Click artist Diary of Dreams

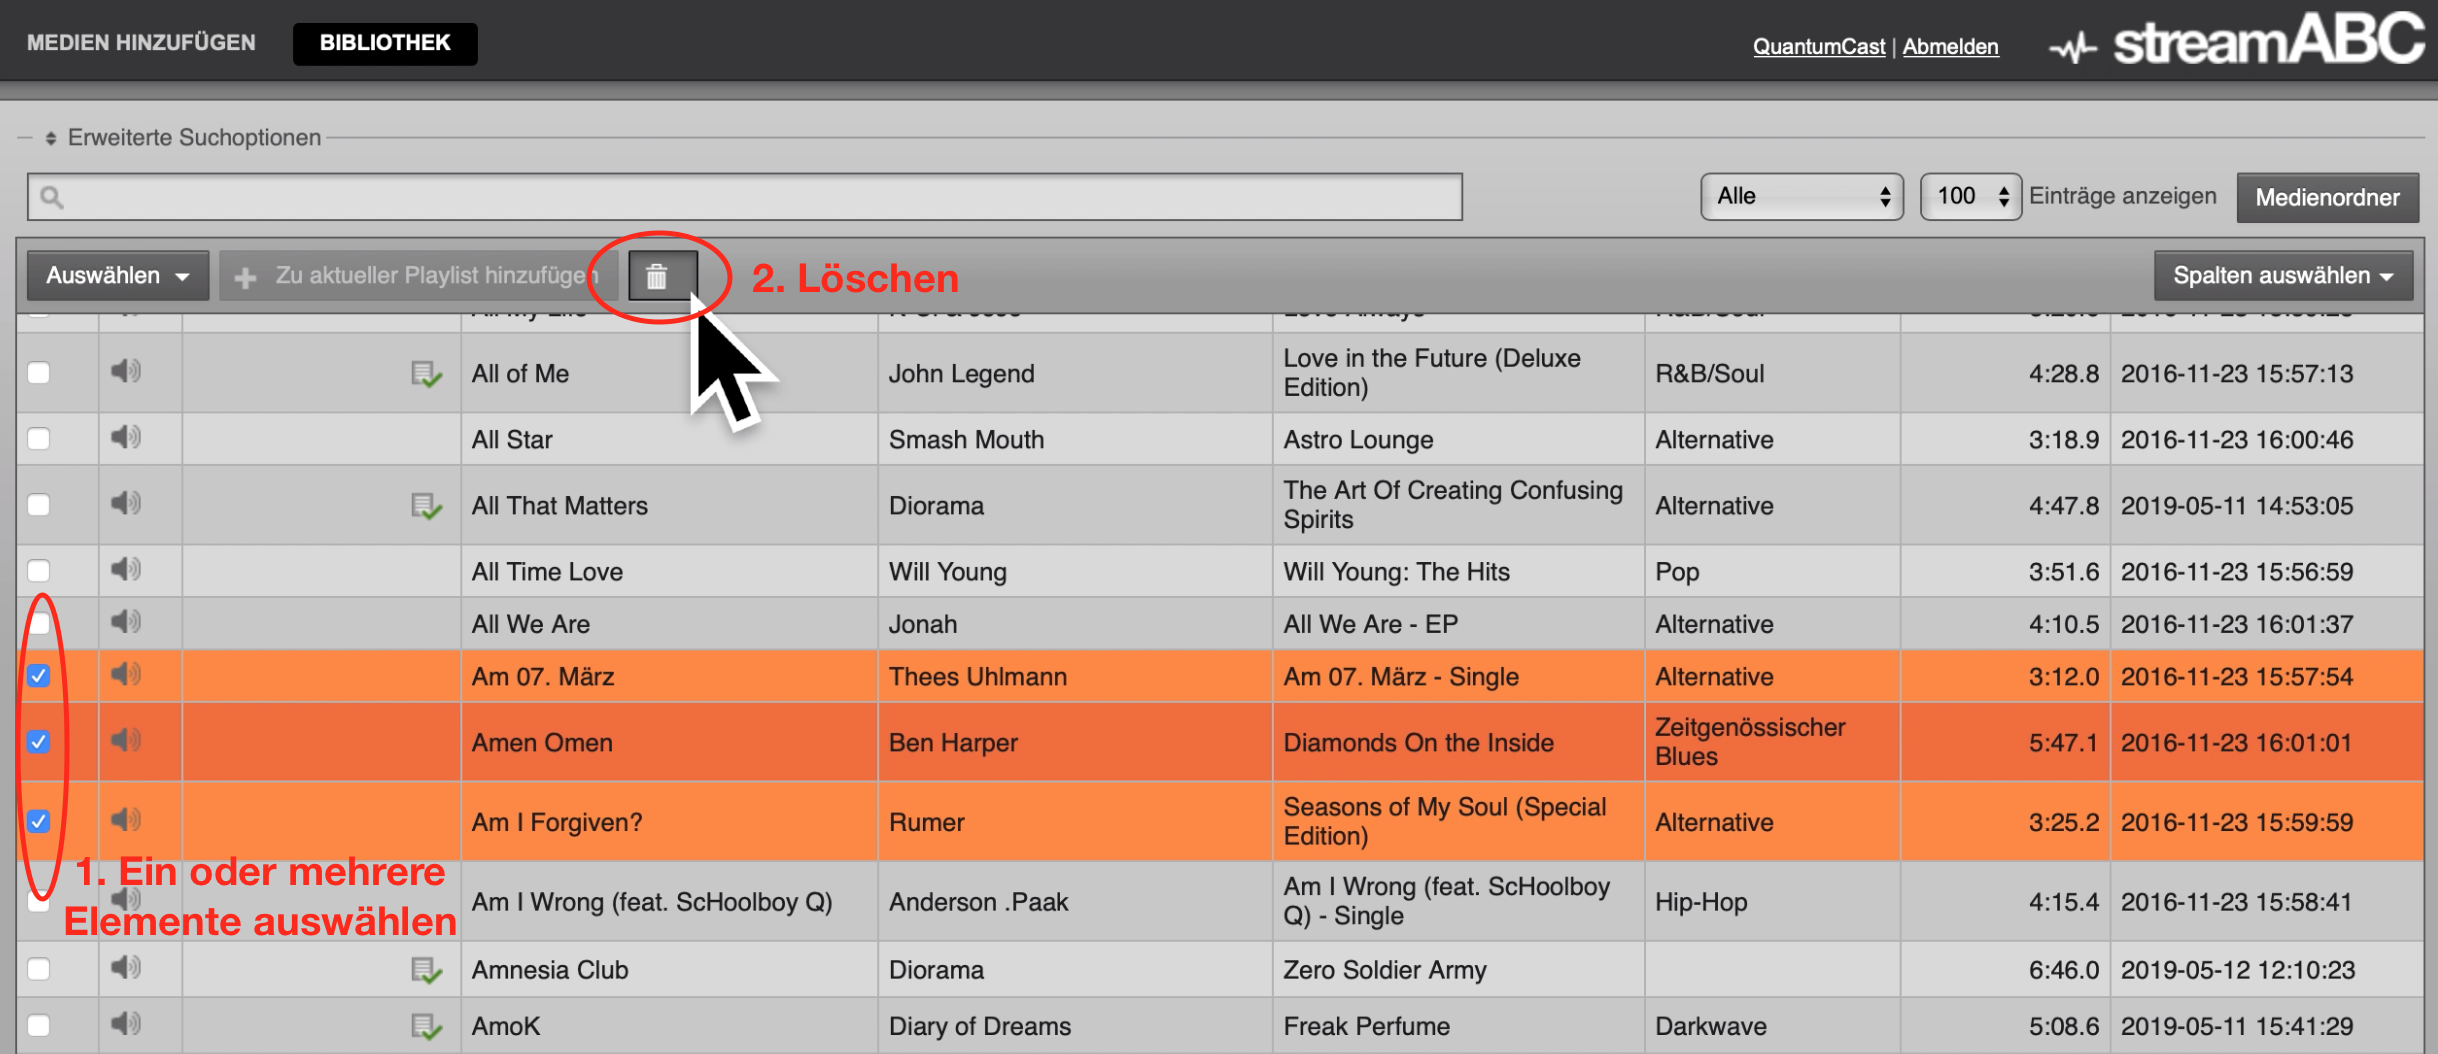(980, 1026)
